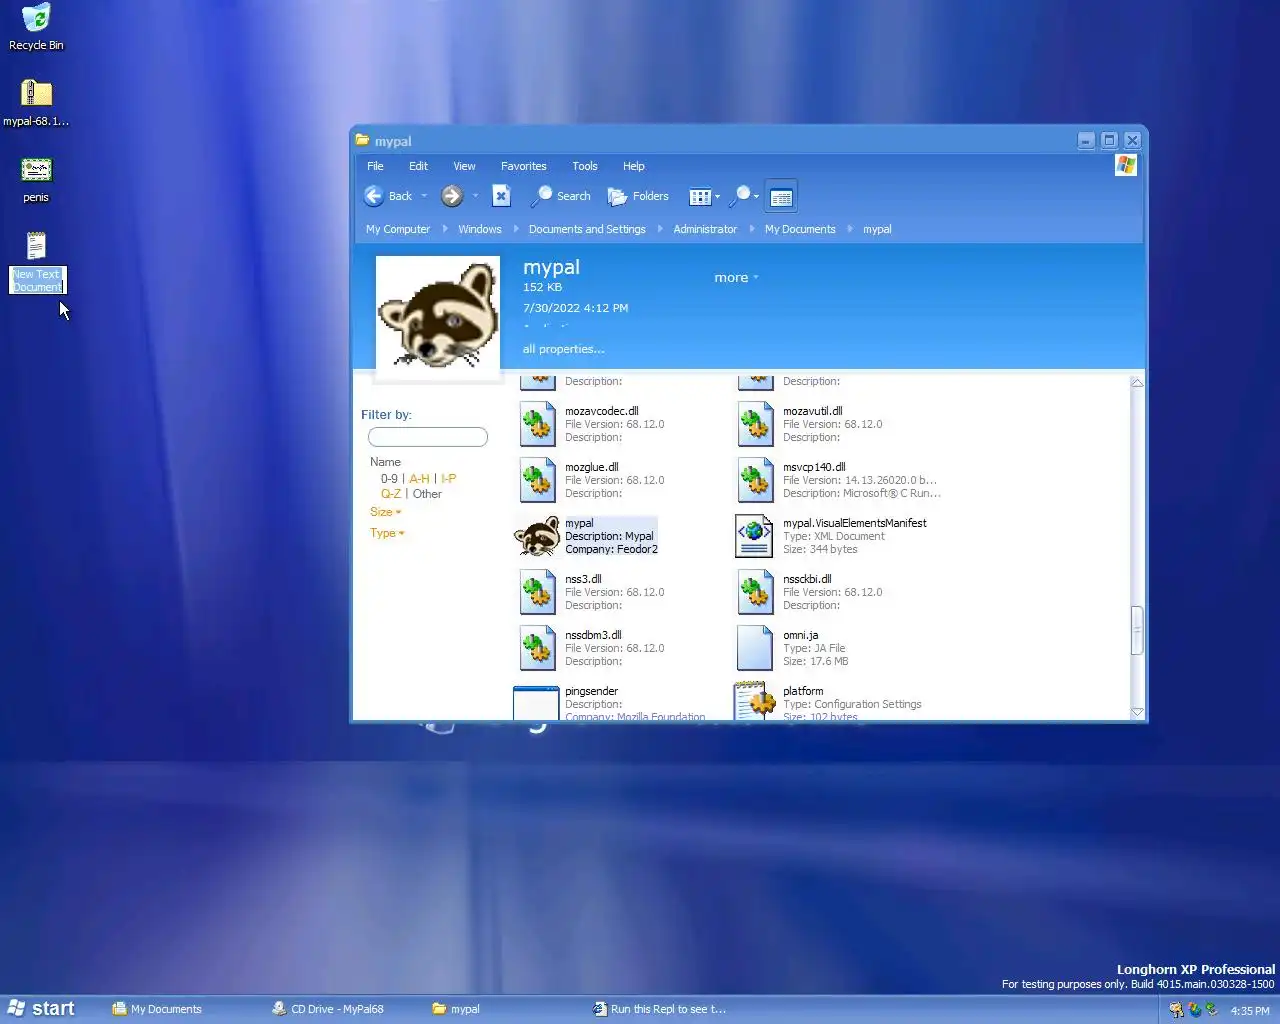Click the Windows flag logo icon
This screenshot has height=1024, width=1280.
[1126, 165]
